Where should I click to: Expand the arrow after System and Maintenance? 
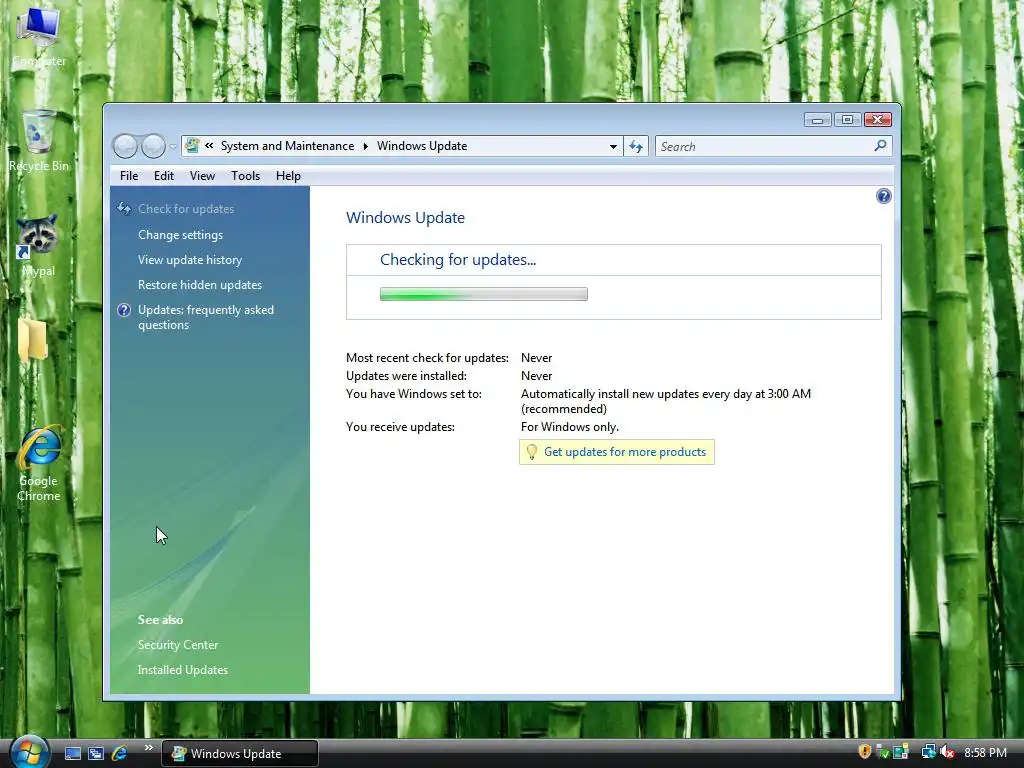(365, 146)
